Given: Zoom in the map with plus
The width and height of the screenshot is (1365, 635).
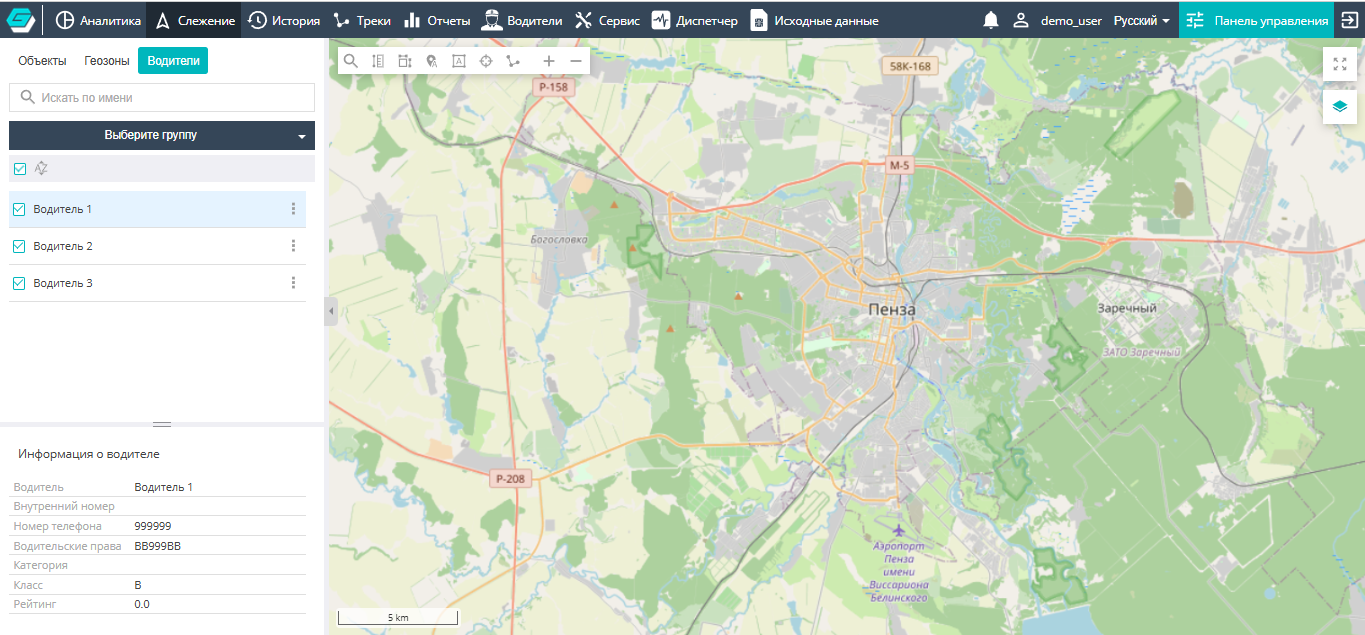Looking at the screenshot, I should 549,61.
